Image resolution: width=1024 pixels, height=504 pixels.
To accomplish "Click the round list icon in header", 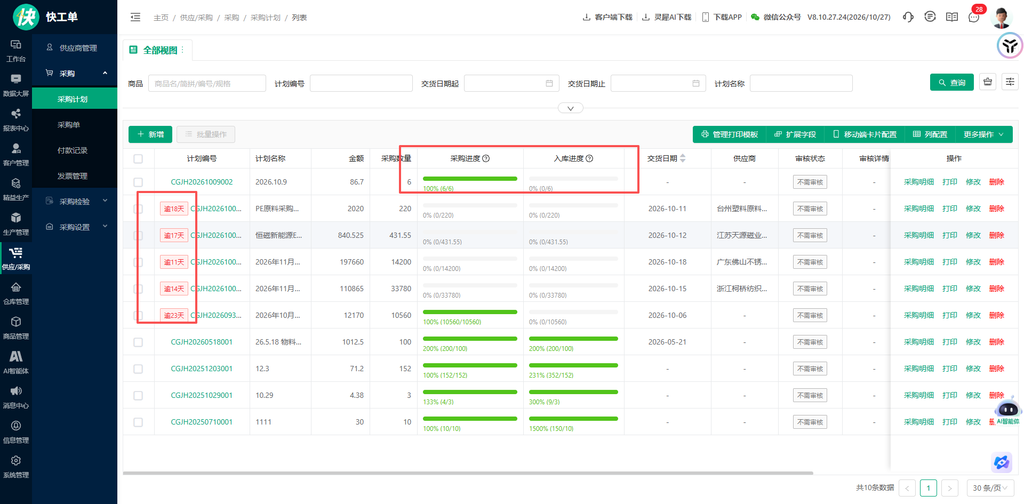I will 930,17.
